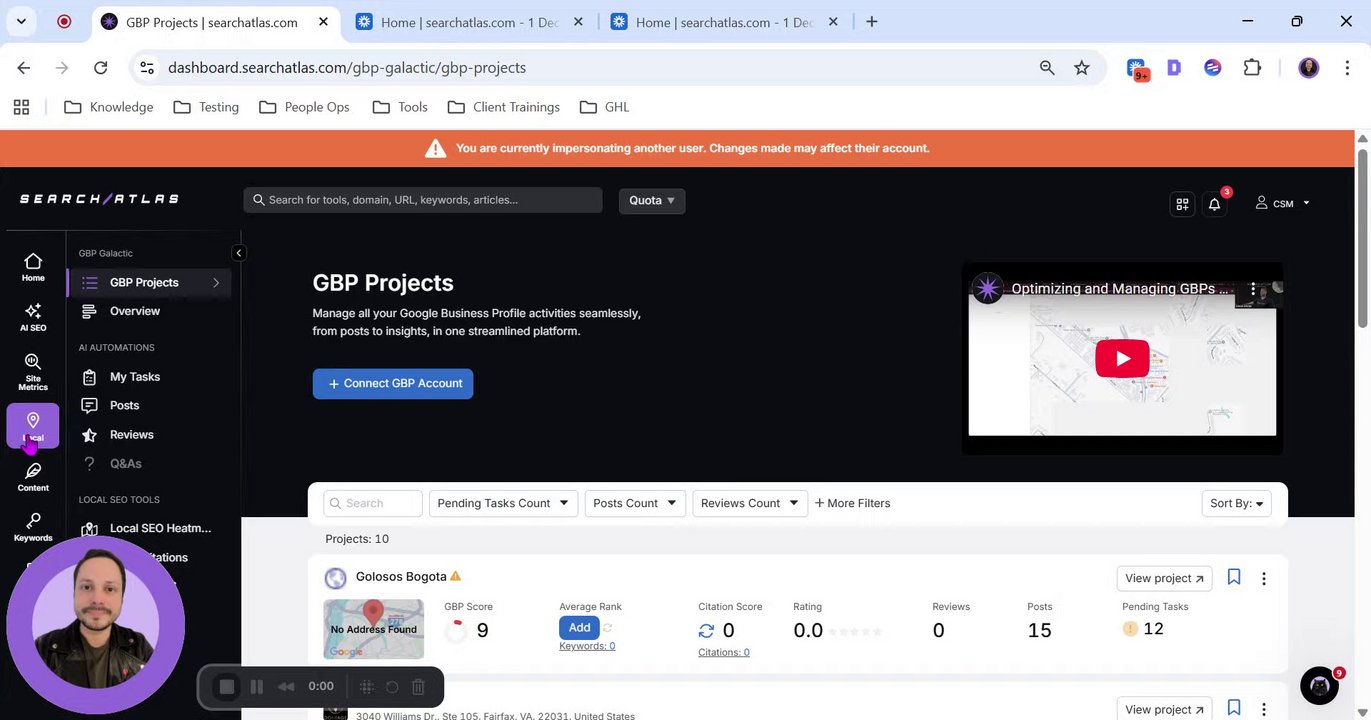The width and height of the screenshot is (1371, 720).
Task: Open the Keywords sidebar section
Action: [33, 527]
